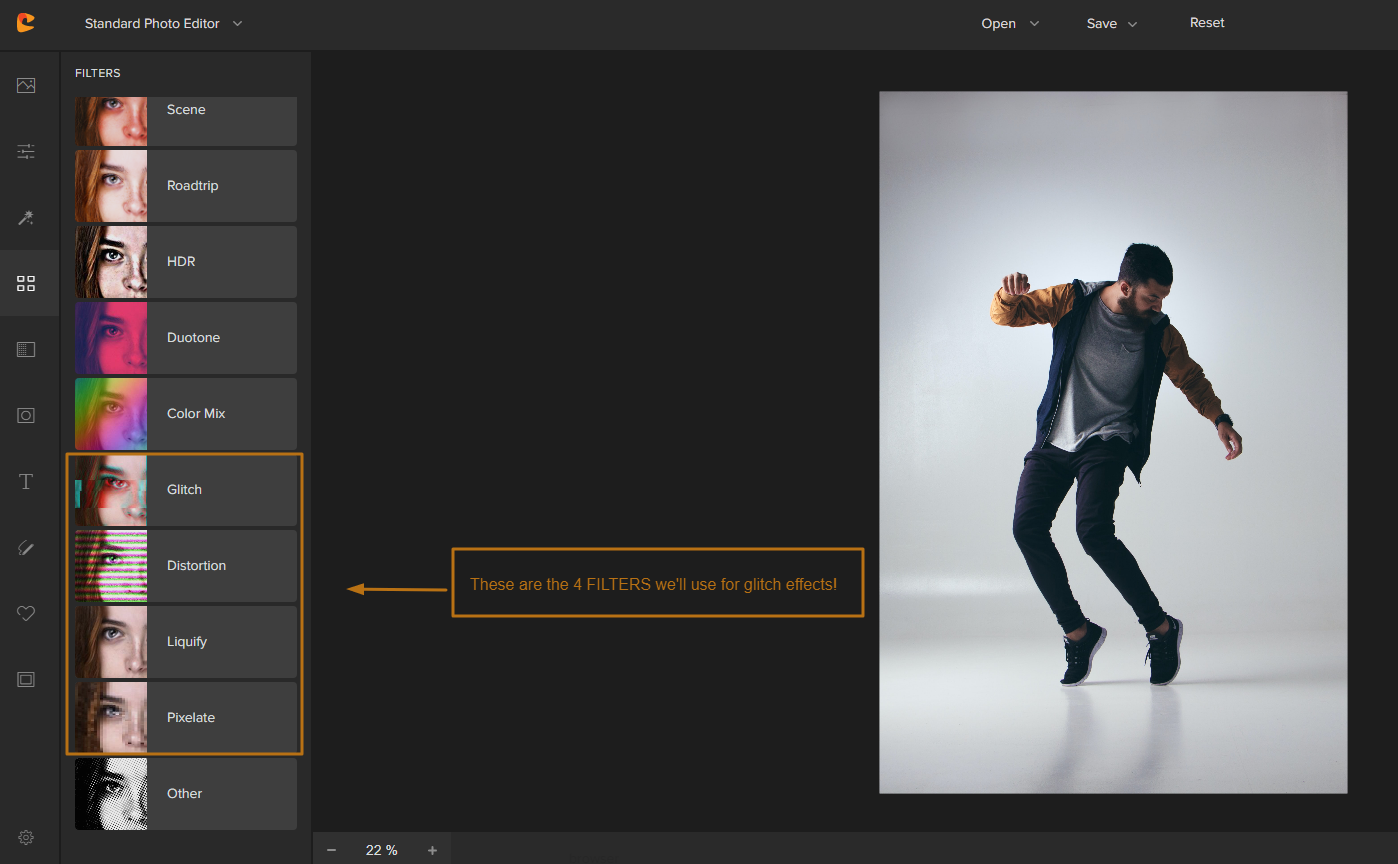
Task: Open the image manager sidebar icon
Action: click(x=26, y=86)
